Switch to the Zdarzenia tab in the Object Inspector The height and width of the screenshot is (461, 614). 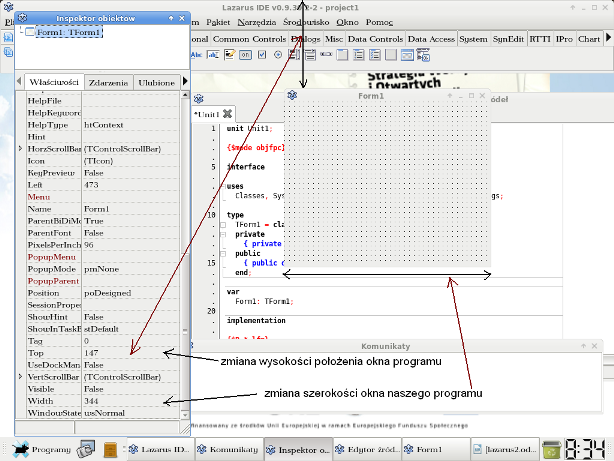tap(108, 83)
